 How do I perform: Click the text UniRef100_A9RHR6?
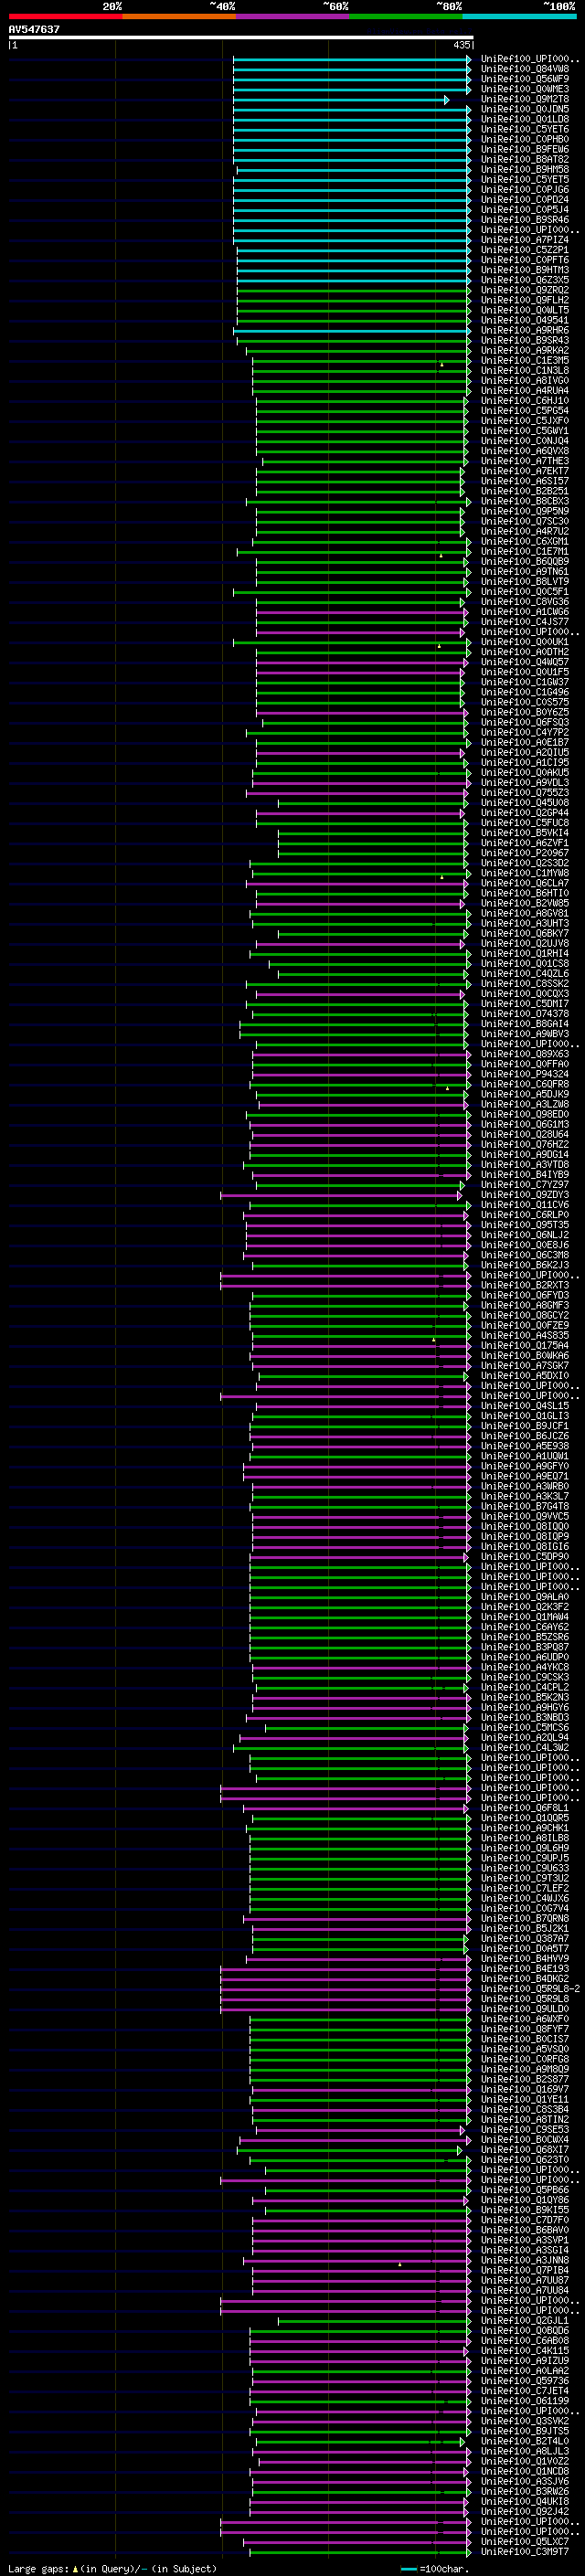(525, 330)
